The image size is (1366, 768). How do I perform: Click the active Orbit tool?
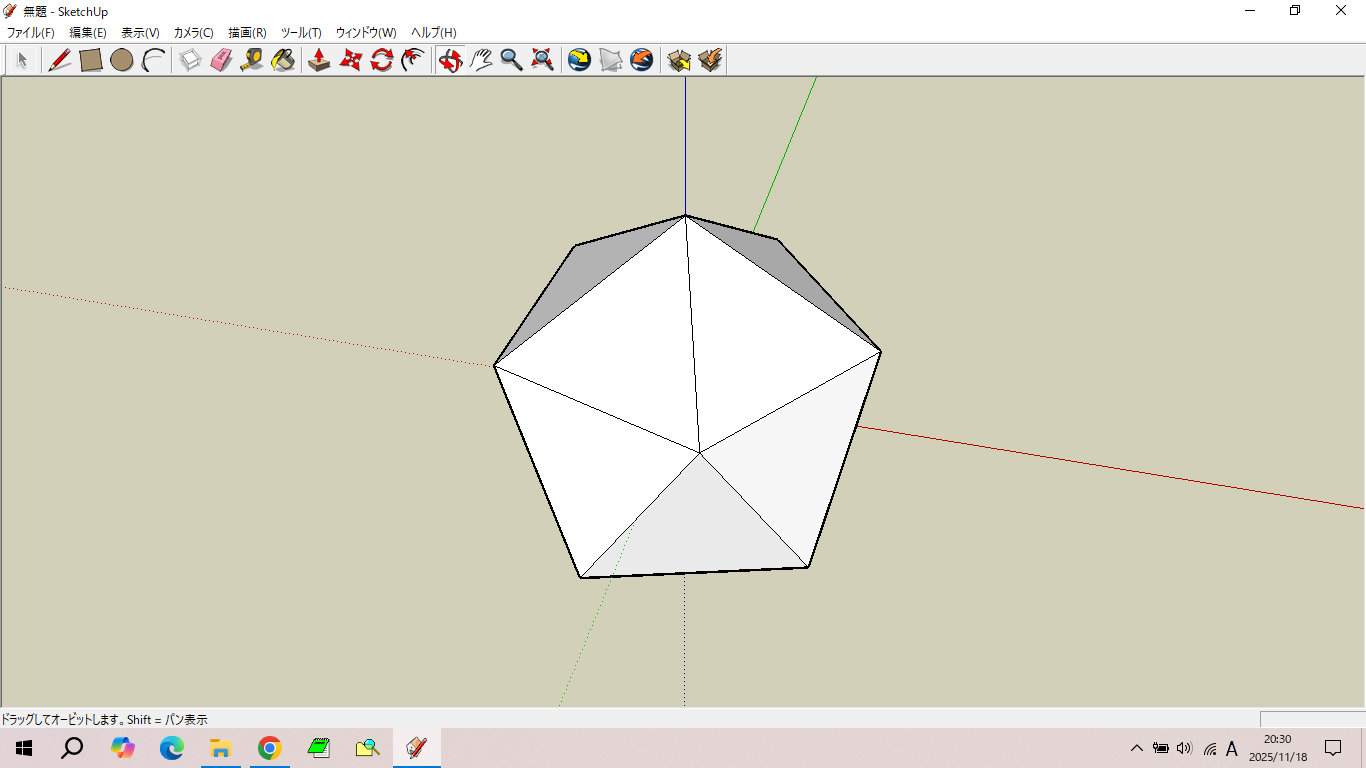450,60
